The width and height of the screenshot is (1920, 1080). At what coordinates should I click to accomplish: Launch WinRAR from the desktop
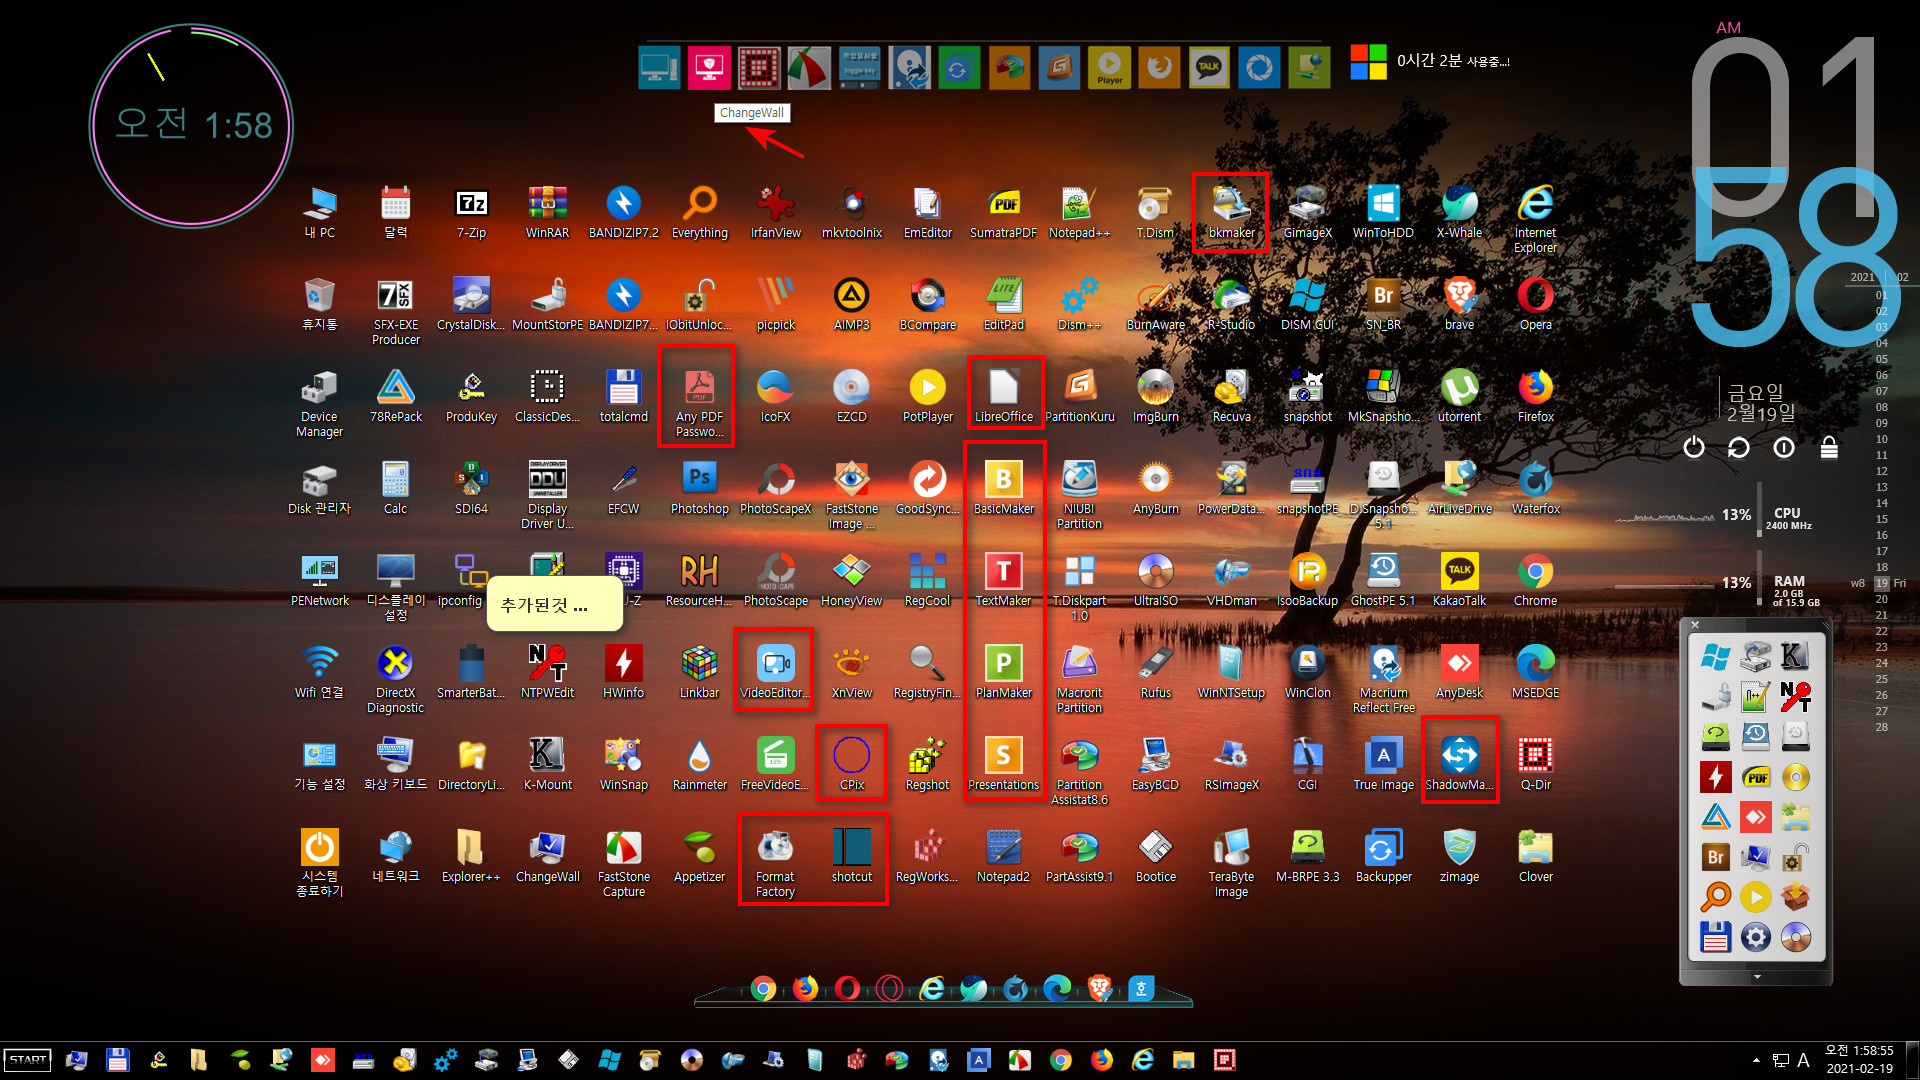click(547, 212)
